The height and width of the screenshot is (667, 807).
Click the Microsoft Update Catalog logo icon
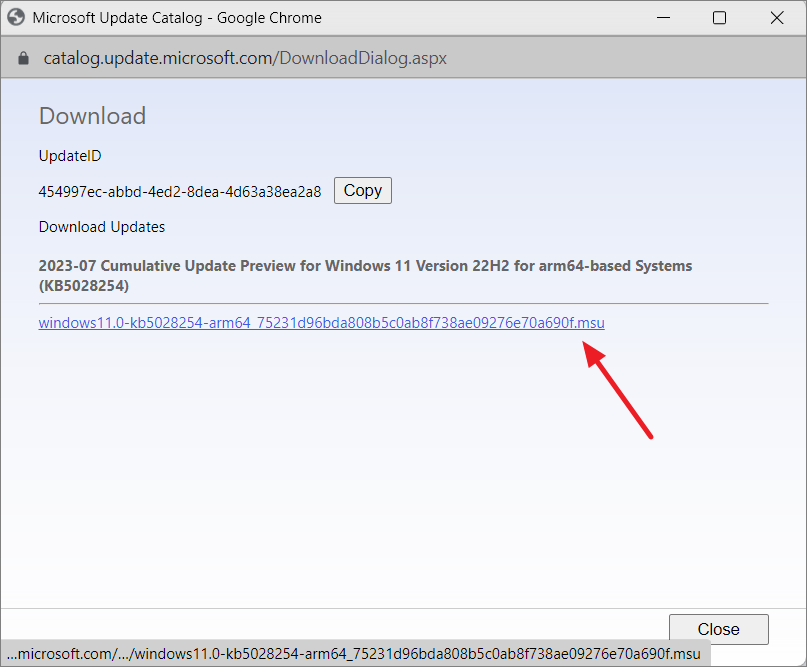[x=16, y=17]
